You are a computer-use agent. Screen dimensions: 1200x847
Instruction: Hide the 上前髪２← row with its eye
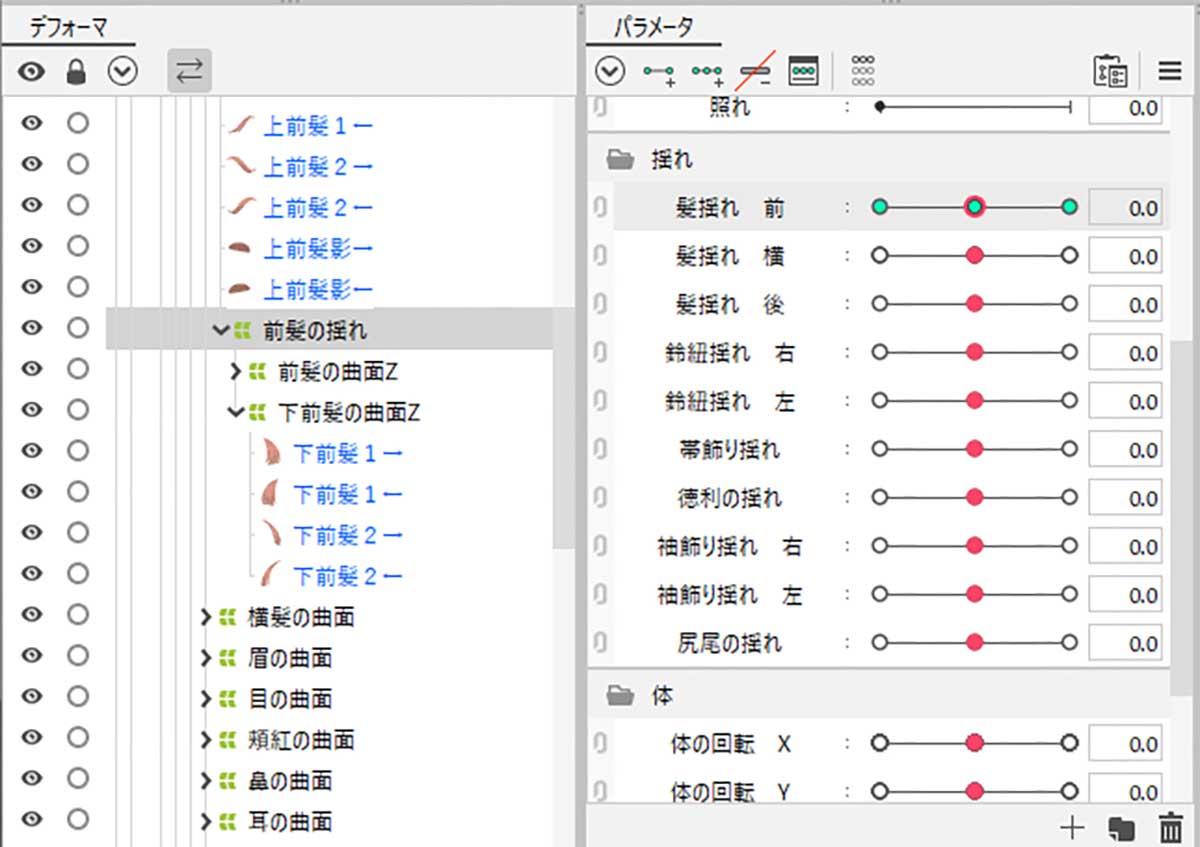click(32, 206)
